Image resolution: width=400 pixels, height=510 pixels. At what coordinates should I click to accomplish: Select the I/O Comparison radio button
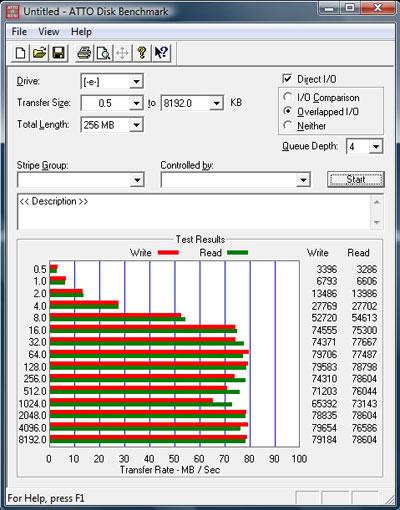(287, 97)
